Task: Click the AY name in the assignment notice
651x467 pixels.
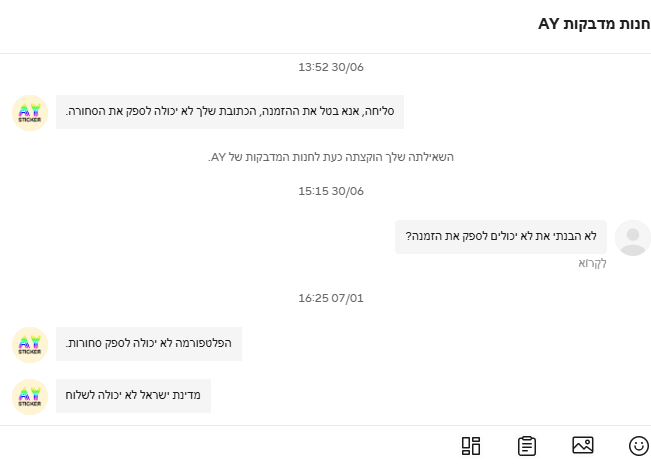Action: click(x=220, y=157)
